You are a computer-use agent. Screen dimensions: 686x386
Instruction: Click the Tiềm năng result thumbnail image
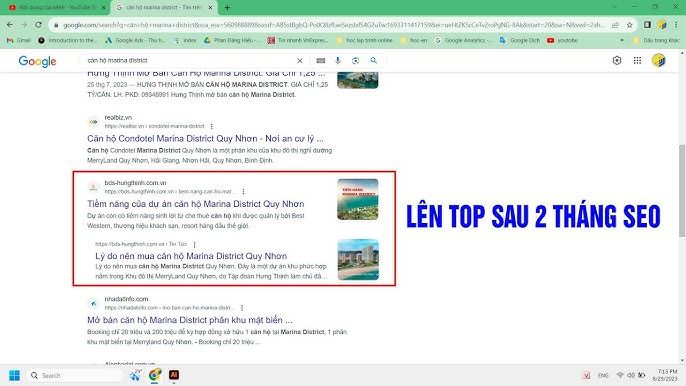(x=357, y=199)
